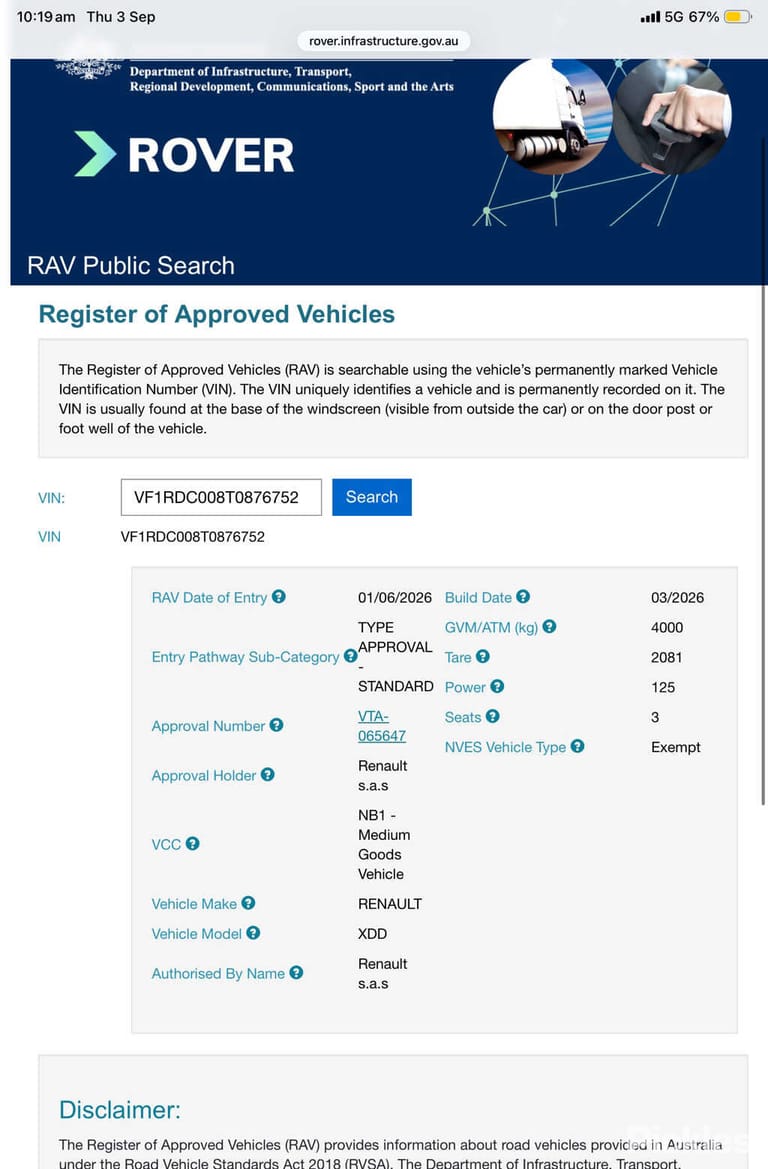Click the Vehicle Model field label
The height and width of the screenshot is (1169, 768).
196,933
